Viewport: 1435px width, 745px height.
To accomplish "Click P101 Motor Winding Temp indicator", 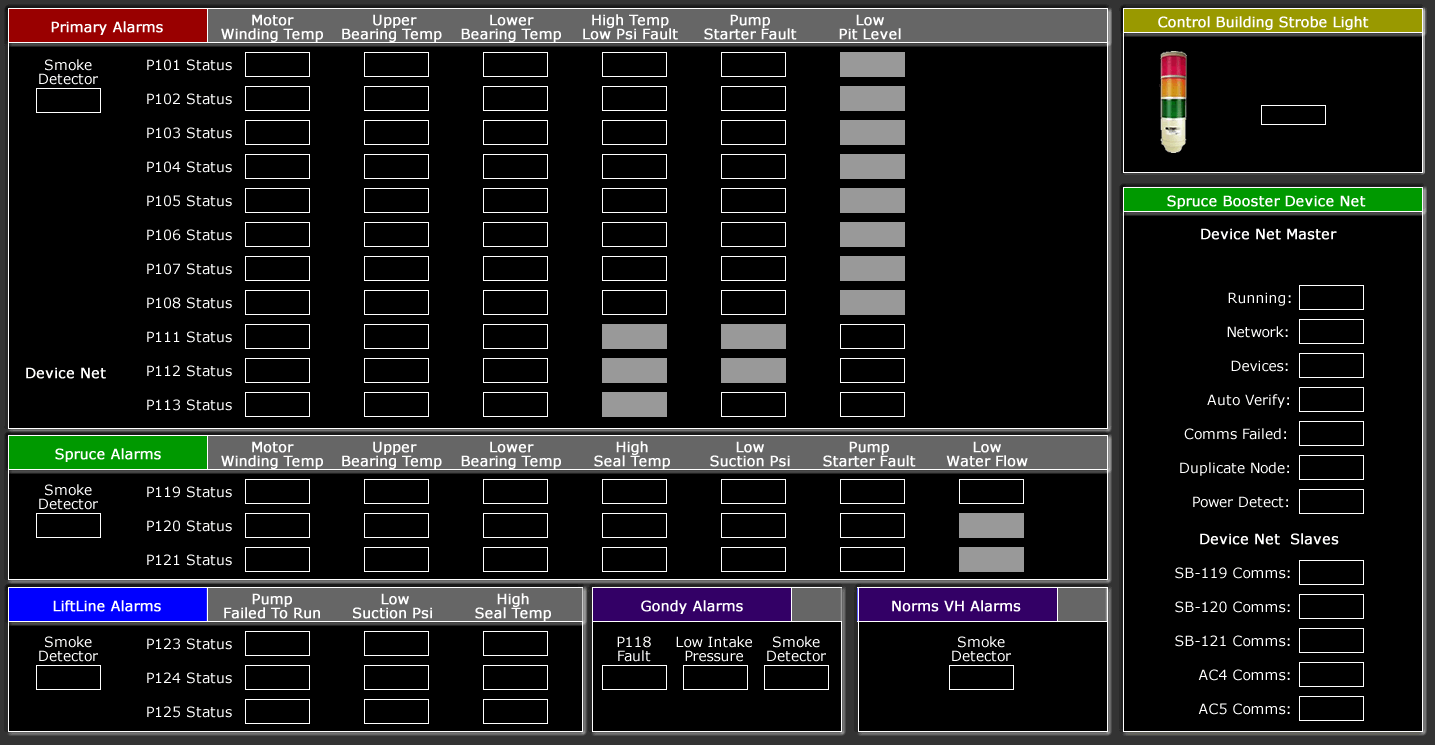I will (277, 65).
